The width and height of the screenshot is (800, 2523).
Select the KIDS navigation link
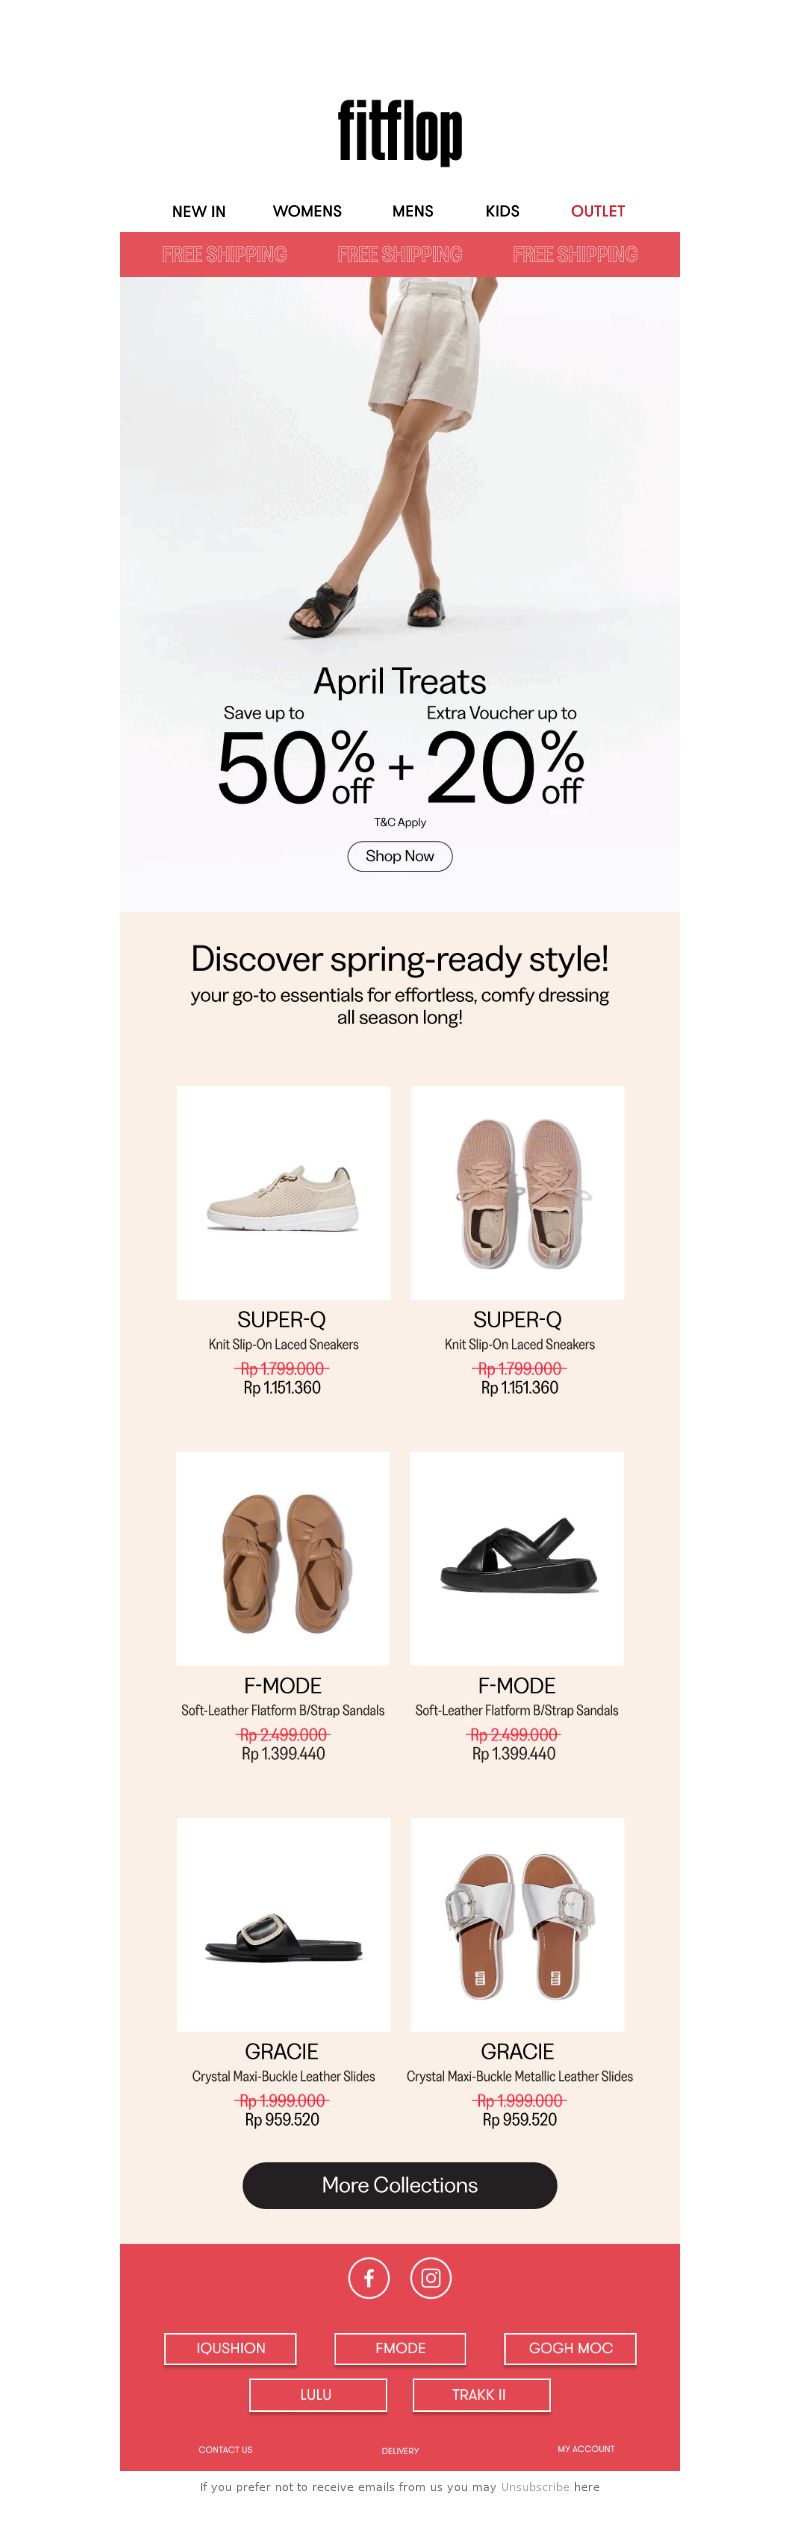pyautogui.click(x=502, y=211)
